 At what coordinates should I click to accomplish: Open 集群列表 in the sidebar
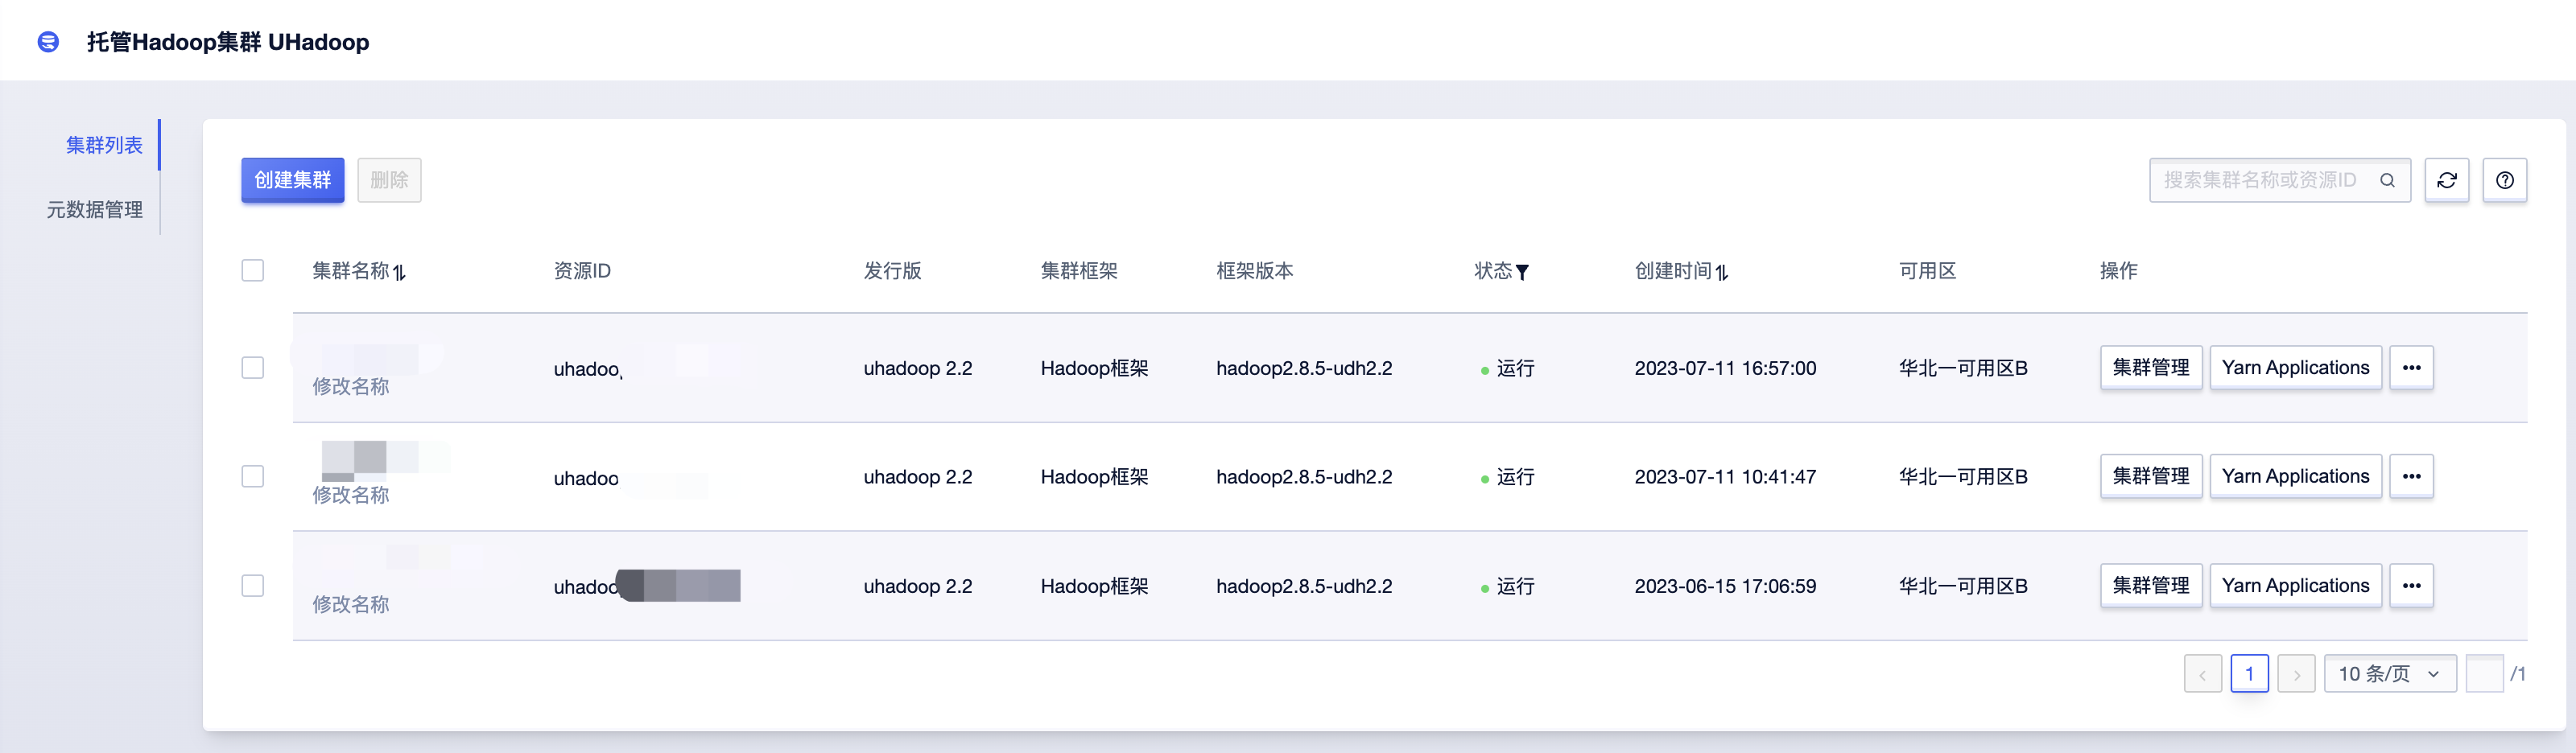tap(104, 145)
